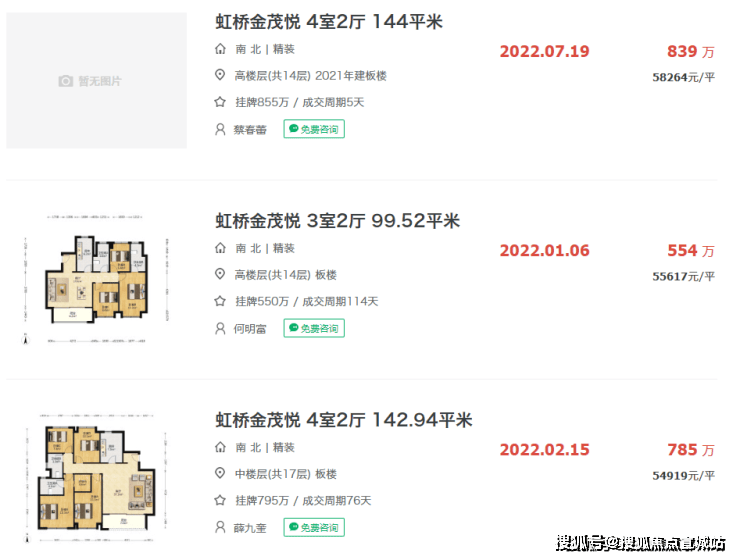This screenshot has width=740, height=560.
Task: Click star icon beside 挂牌855万
Action: [220, 101]
